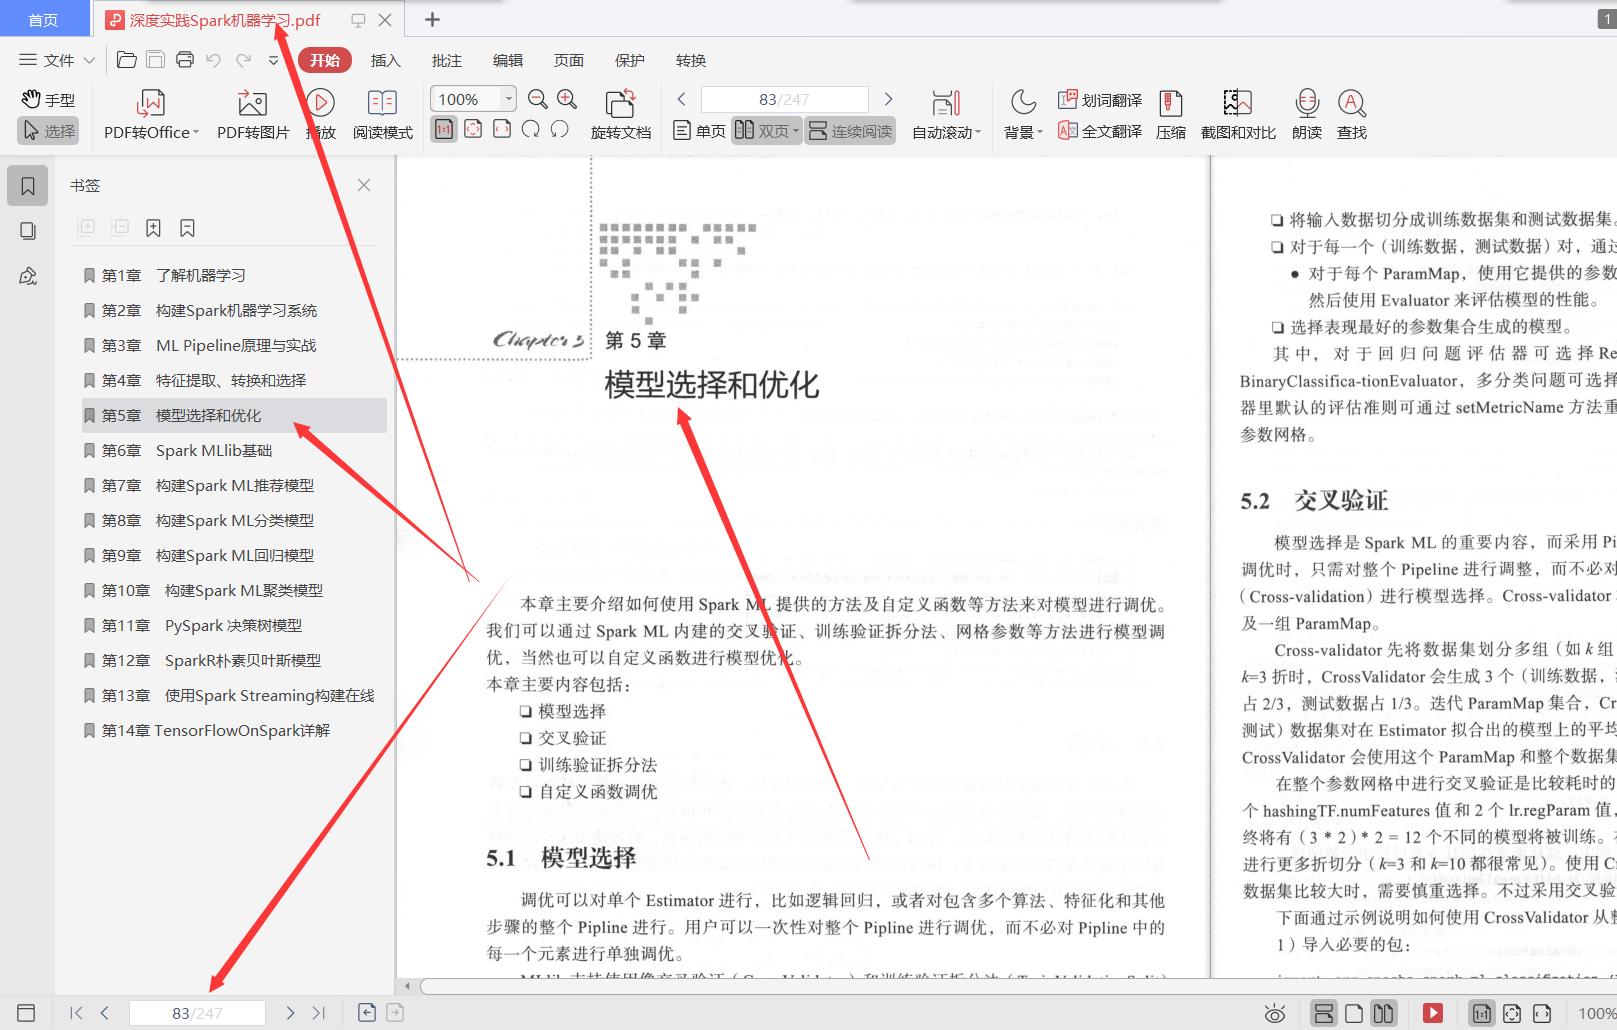Click 旋转文档 rotate document
Screen dimensions: 1617x1030
[620, 114]
